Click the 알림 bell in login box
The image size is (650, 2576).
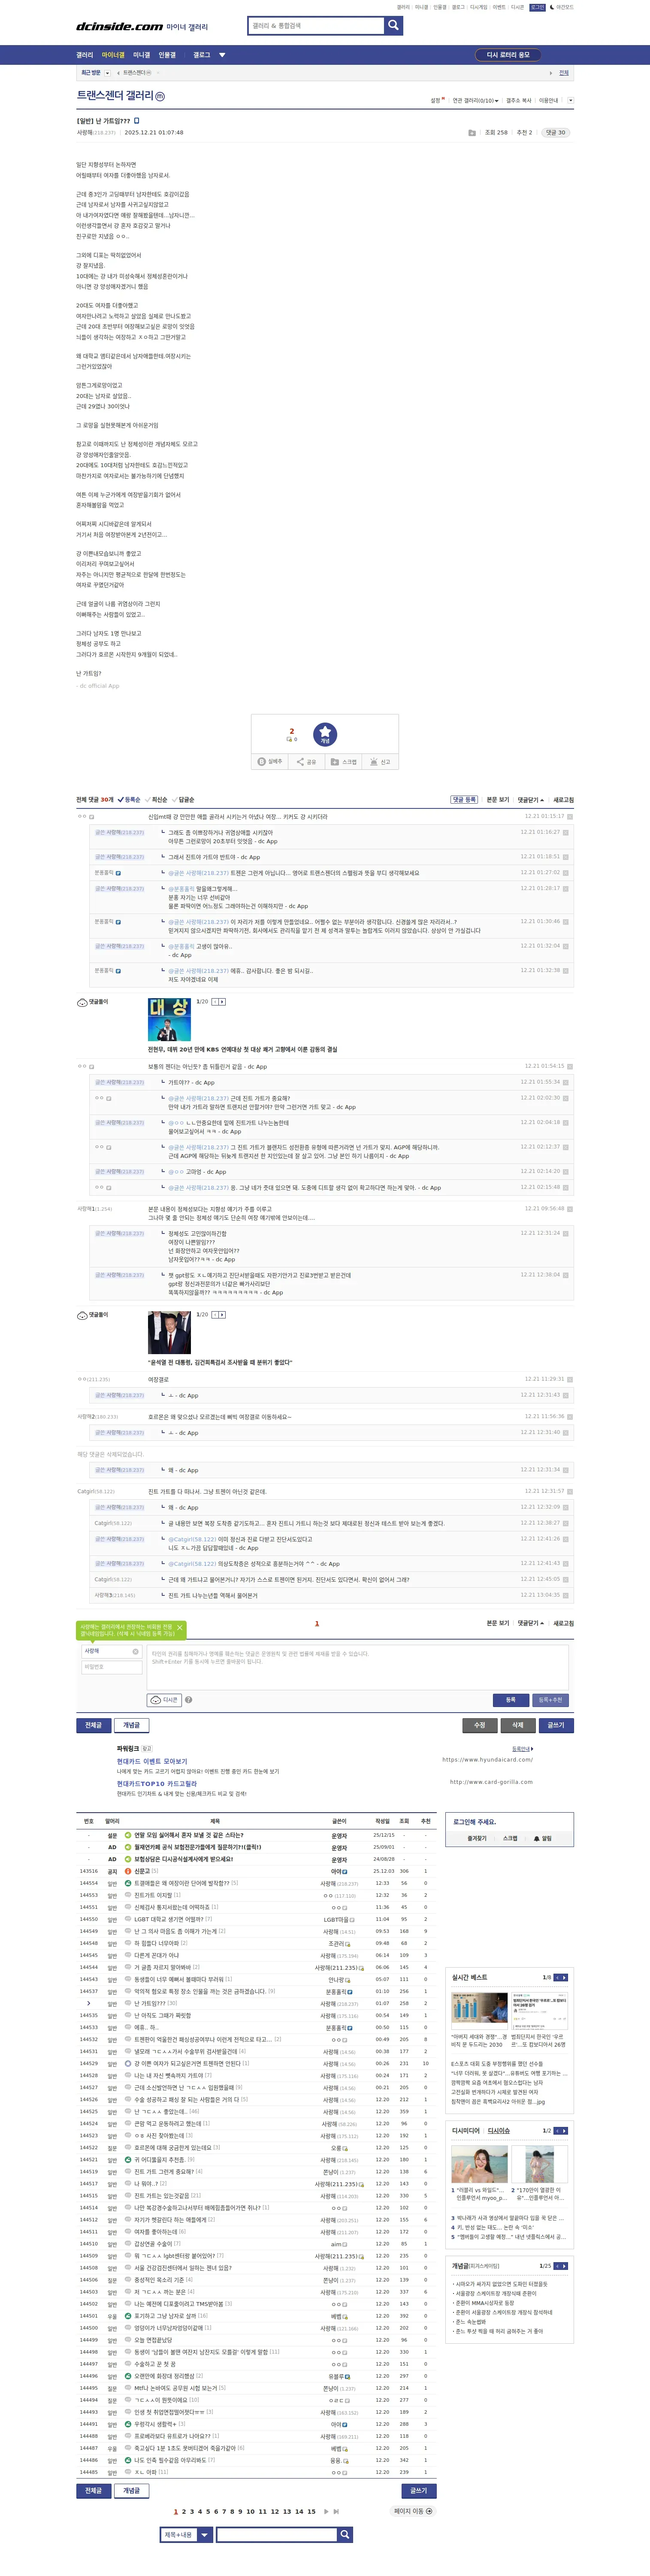click(x=543, y=1838)
